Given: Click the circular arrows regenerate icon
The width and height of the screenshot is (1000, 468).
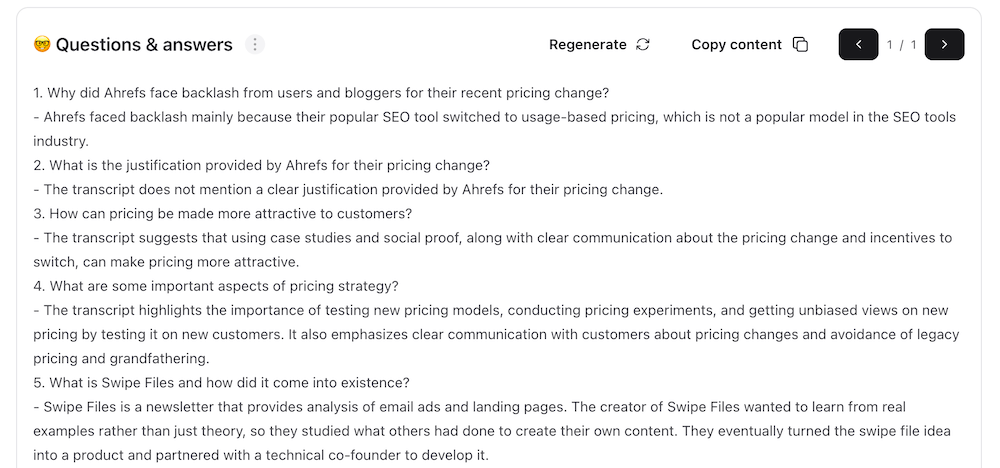Looking at the screenshot, I should pos(643,45).
